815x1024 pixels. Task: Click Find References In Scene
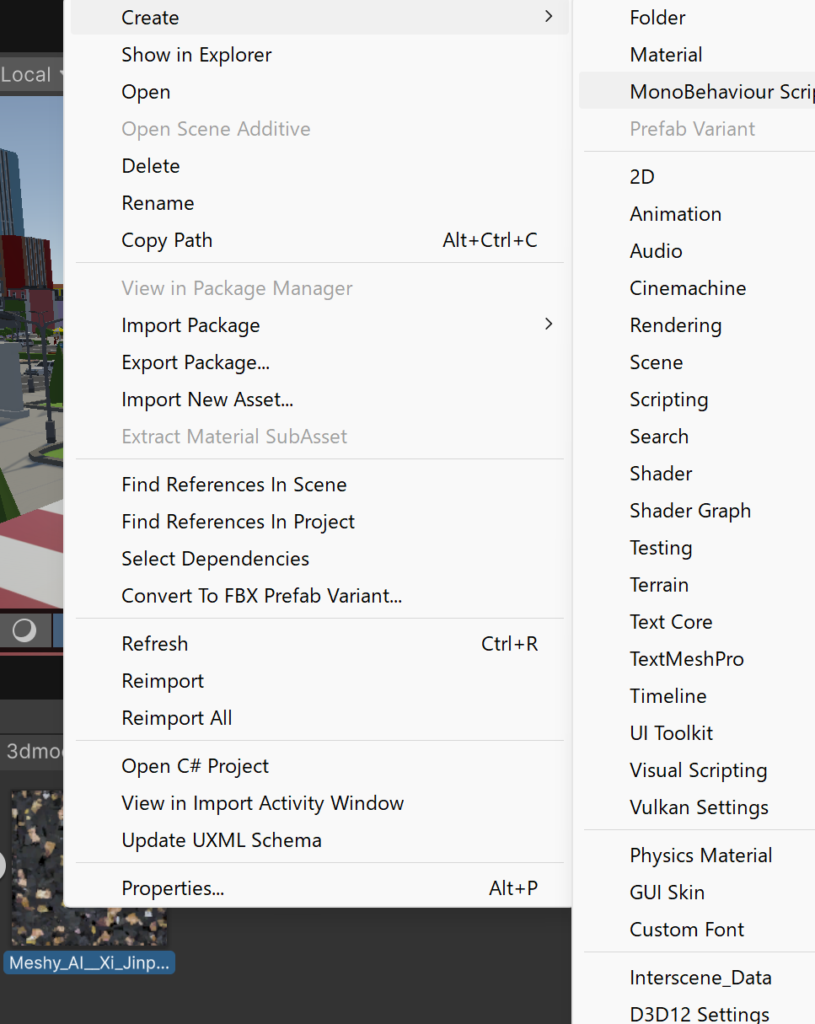click(x=234, y=484)
